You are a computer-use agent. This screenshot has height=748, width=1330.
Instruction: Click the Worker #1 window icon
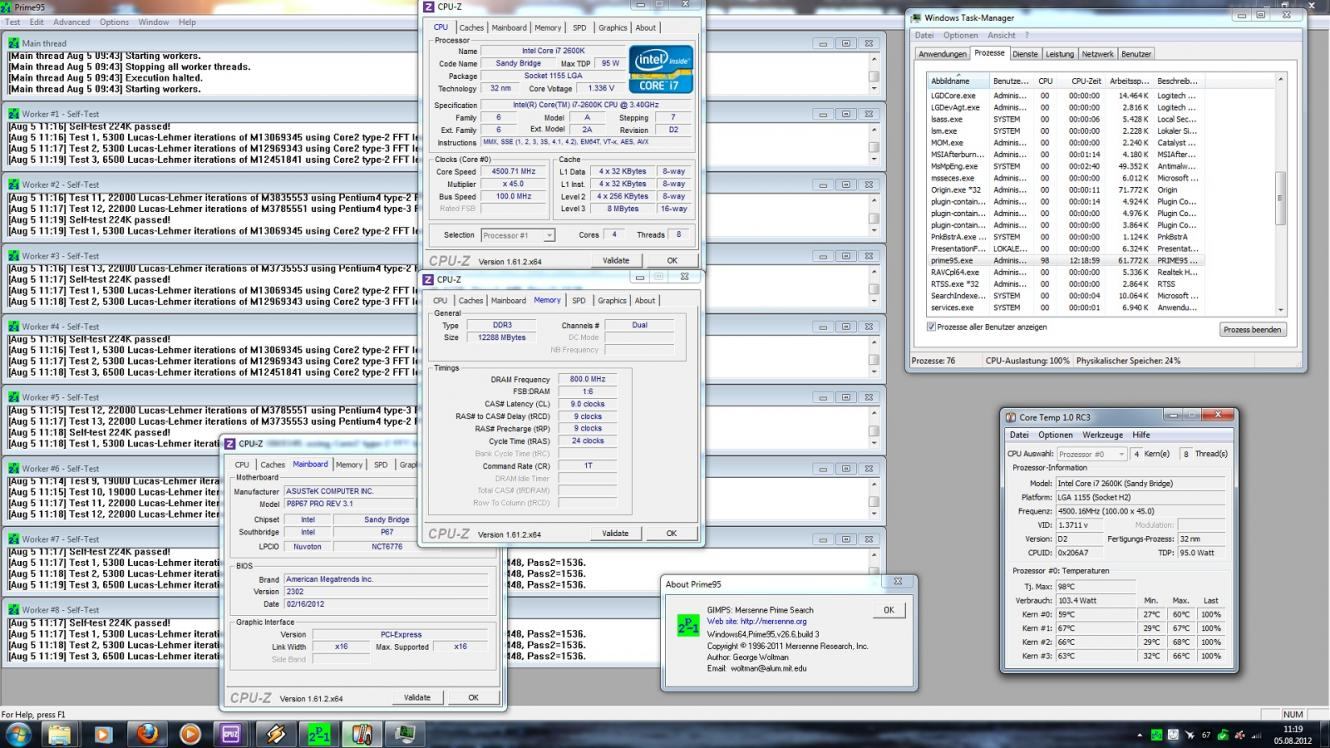14,114
